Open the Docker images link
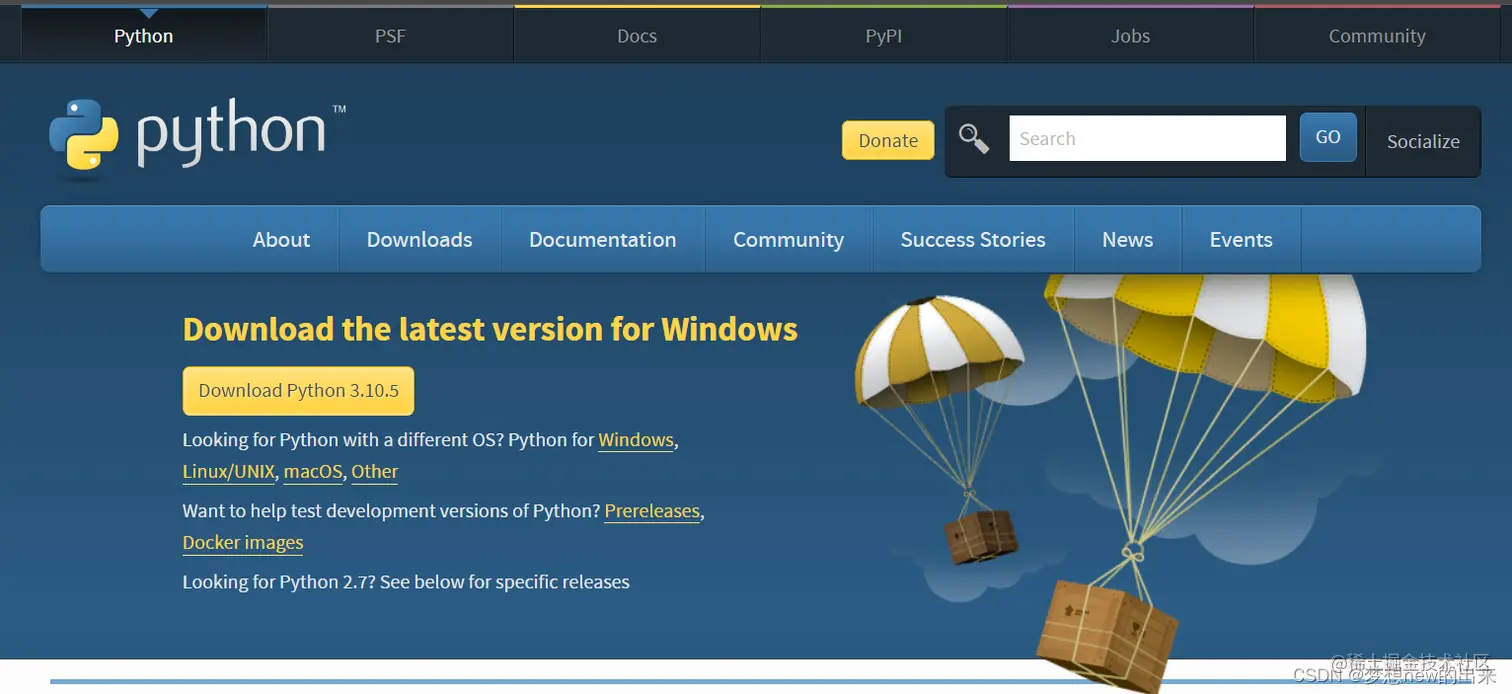This screenshot has height=694, width=1512. tap(243, 543)
